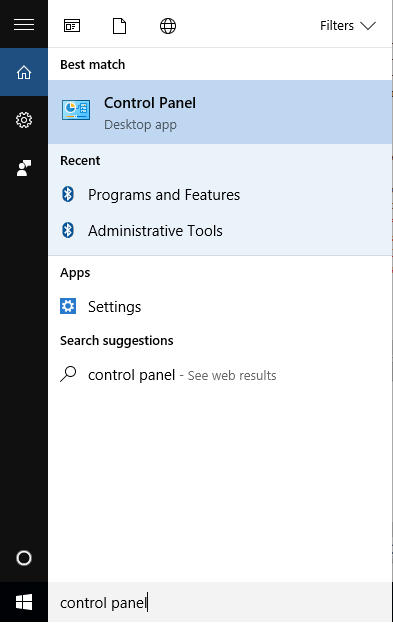Click the Control Panel app icon
Image resolution: width=393 pixels, height=624 pixels.
point(76,110)
